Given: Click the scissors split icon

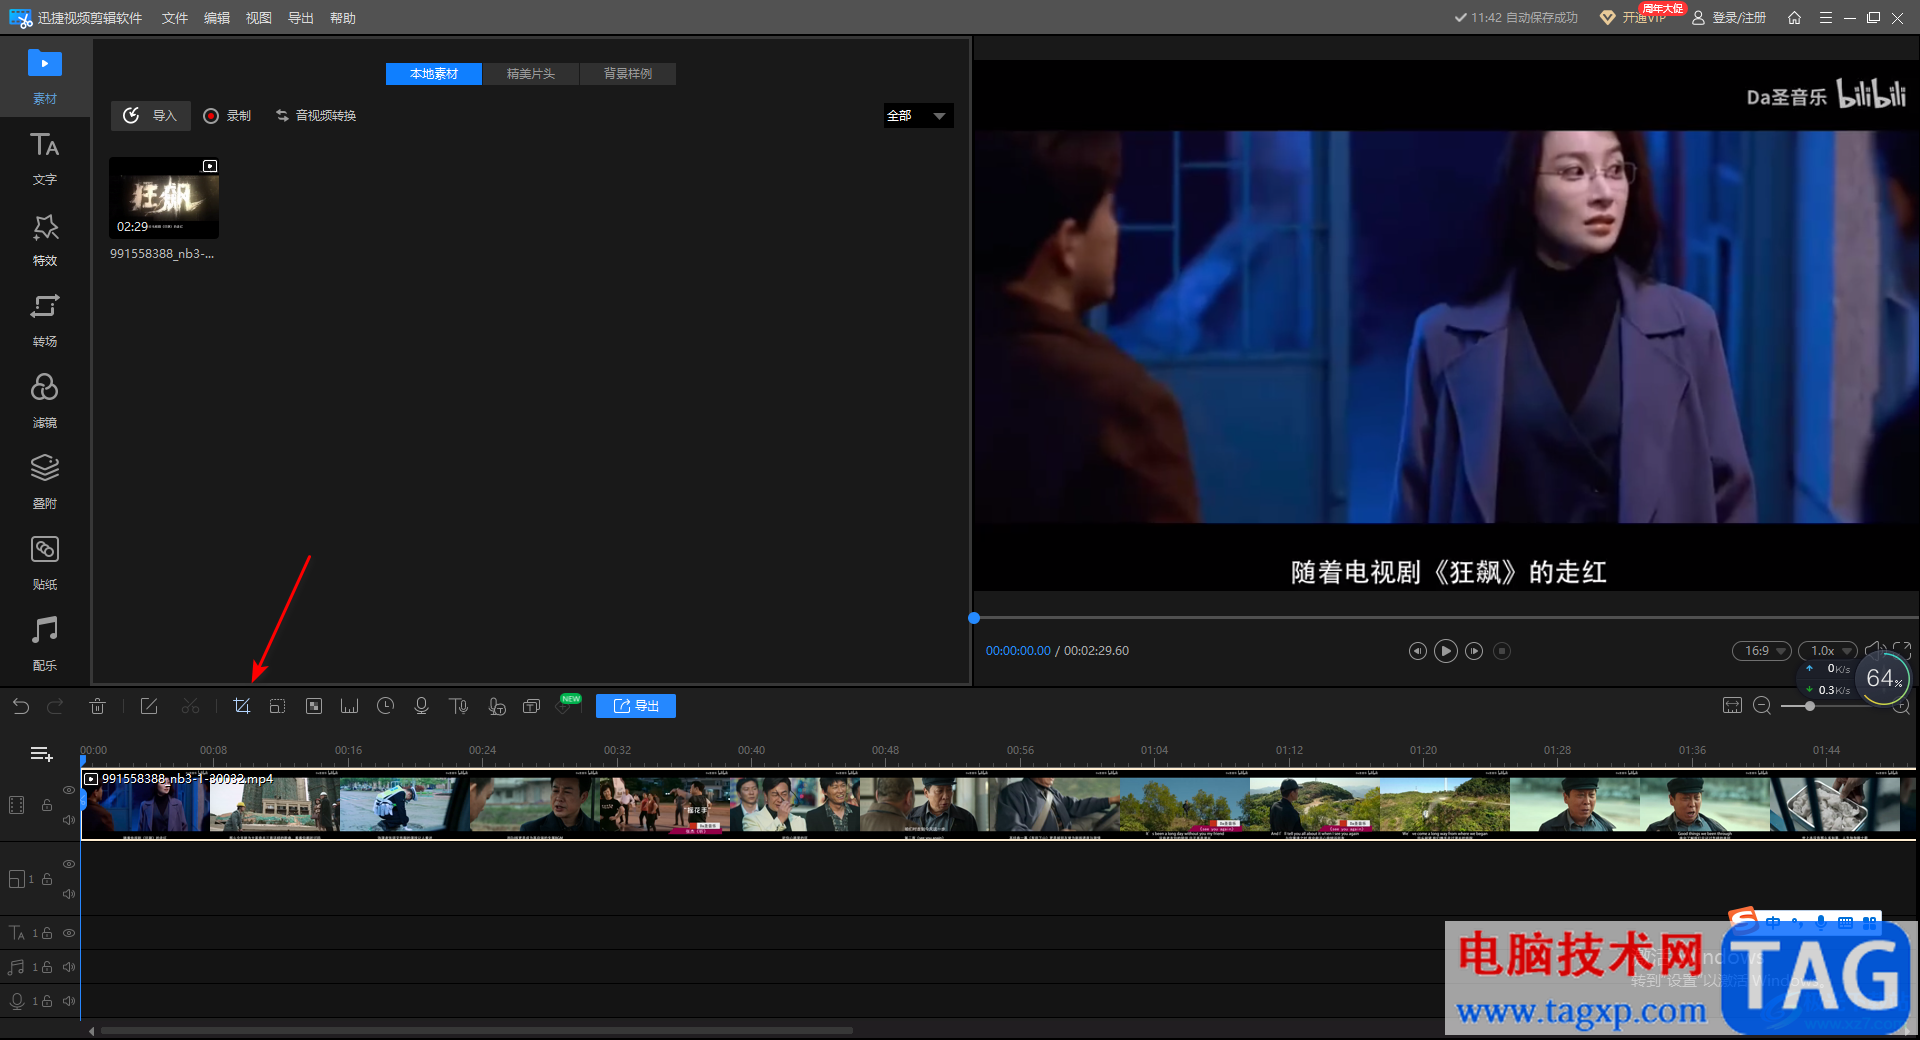Looking at the screenshot, I should [190, 706].
